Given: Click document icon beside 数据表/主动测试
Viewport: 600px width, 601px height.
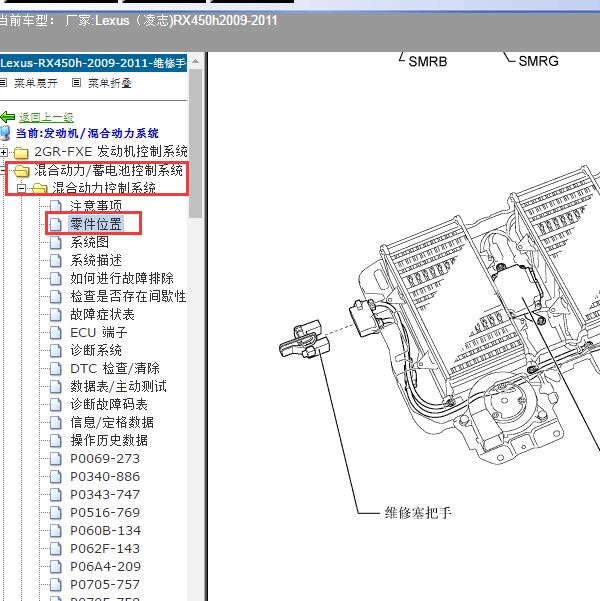Looking at the screenshot, I should (x=56, y=387).
